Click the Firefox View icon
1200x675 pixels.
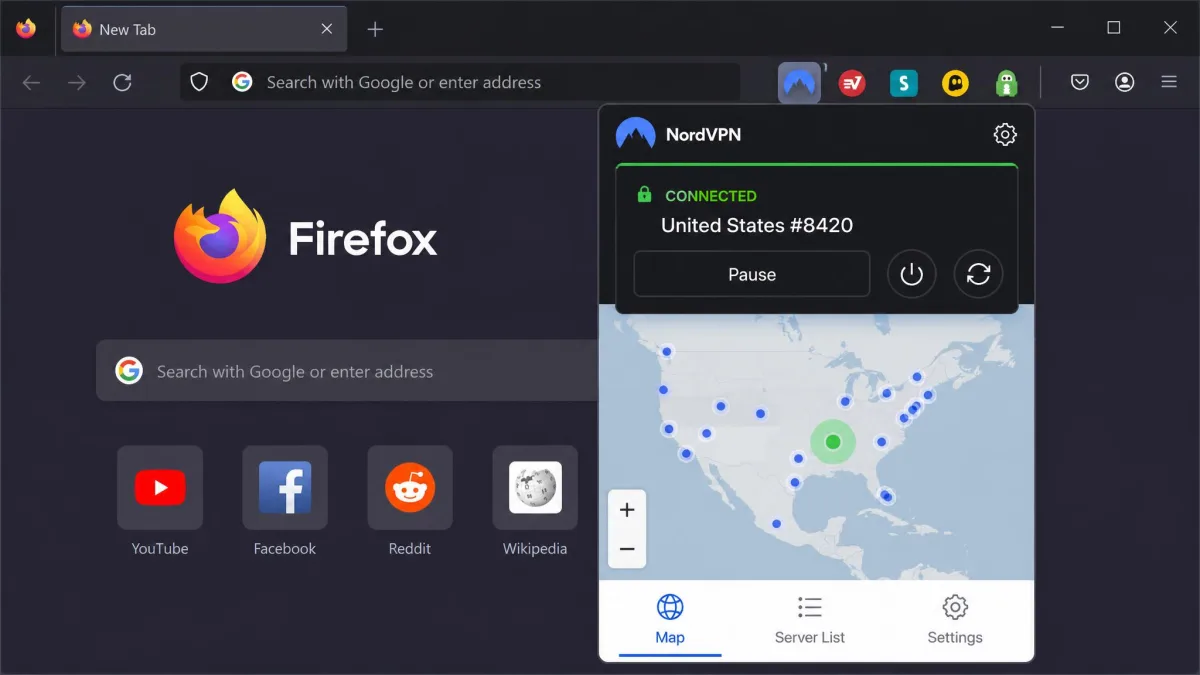click(x=26, y=29)
